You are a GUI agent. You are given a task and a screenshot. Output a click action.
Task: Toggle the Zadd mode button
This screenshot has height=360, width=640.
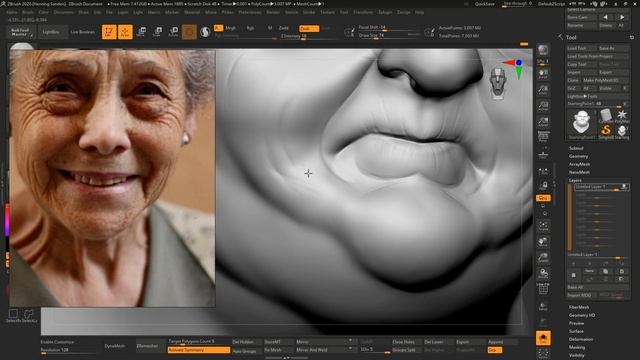point(283,28)
